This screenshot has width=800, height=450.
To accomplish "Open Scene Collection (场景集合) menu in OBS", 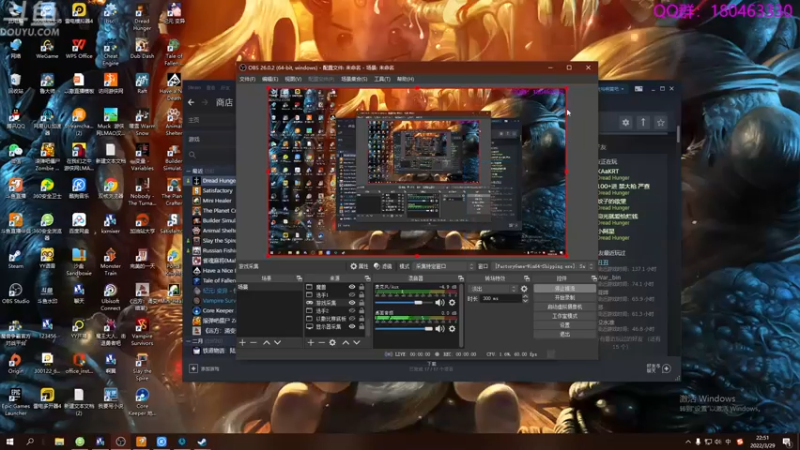I will pyautogui.click(x=354, y=79).
